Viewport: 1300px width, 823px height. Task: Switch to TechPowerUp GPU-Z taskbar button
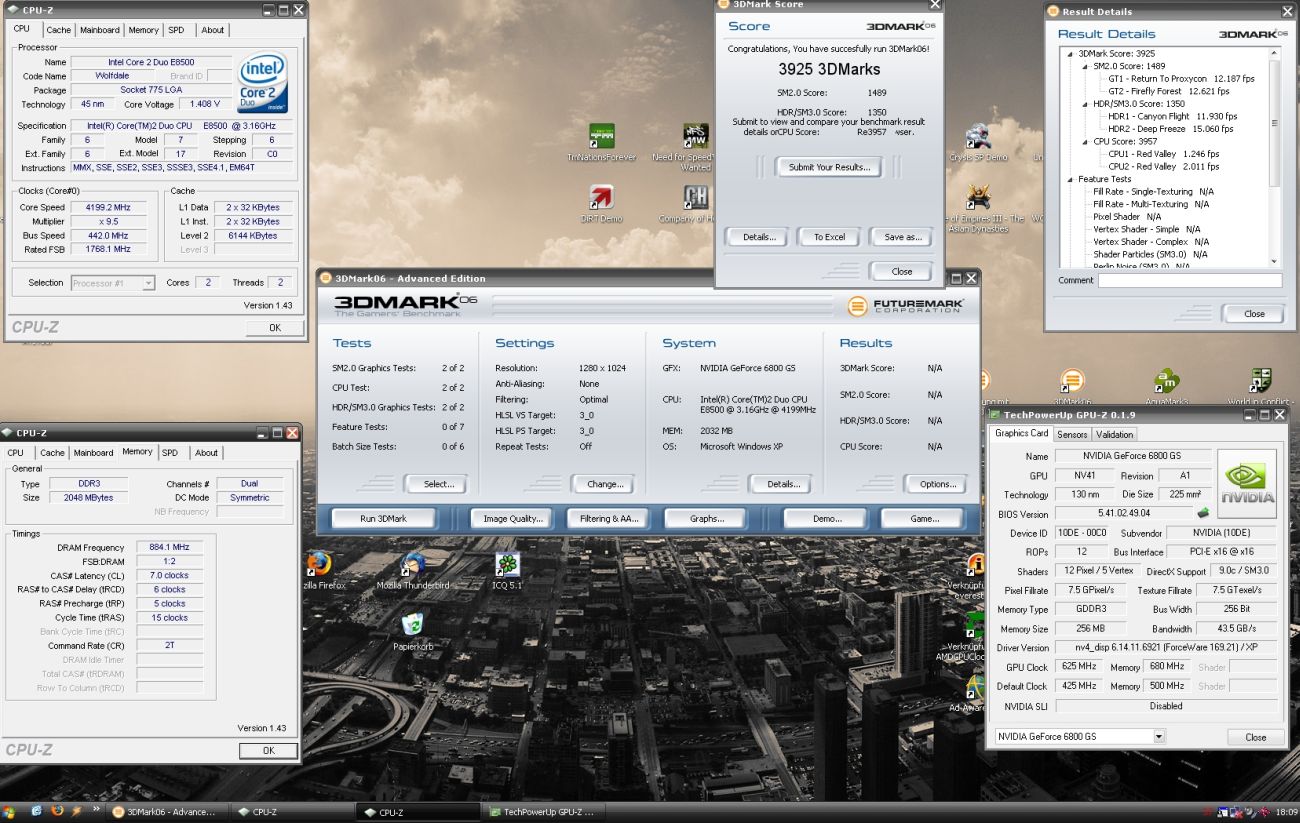coord(545,812)
